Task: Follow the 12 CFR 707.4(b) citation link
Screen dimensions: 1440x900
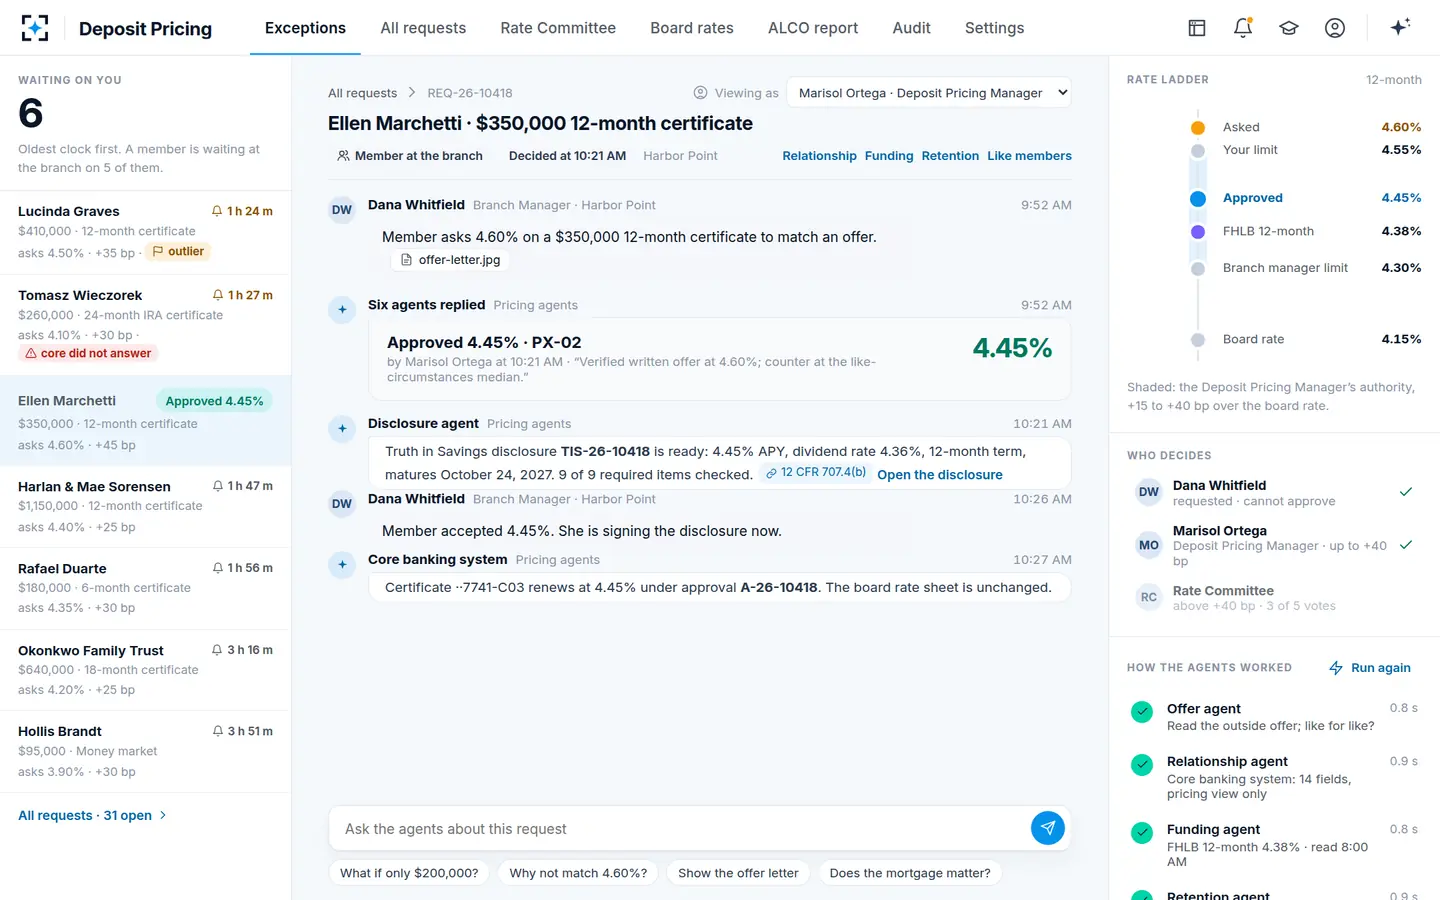Action: click(x=816, y=472)
